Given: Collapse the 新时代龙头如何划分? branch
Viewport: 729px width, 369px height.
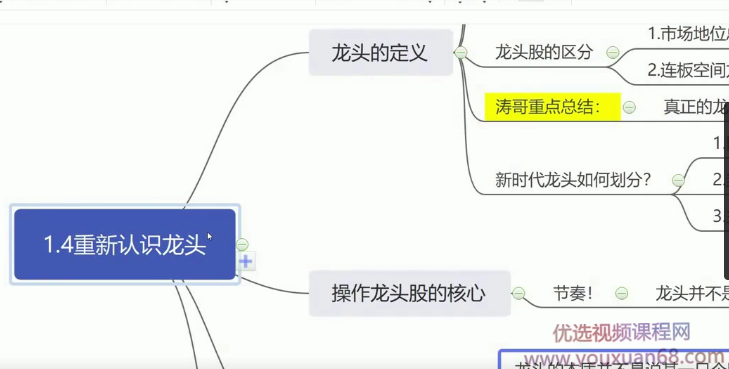Looking at the screenshot, I should pyautogui.click(x=678, y=180).
